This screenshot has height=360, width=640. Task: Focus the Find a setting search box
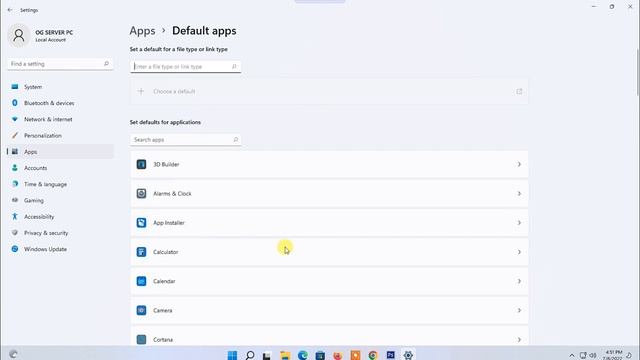pyautogui.click(x=60, y=64)
